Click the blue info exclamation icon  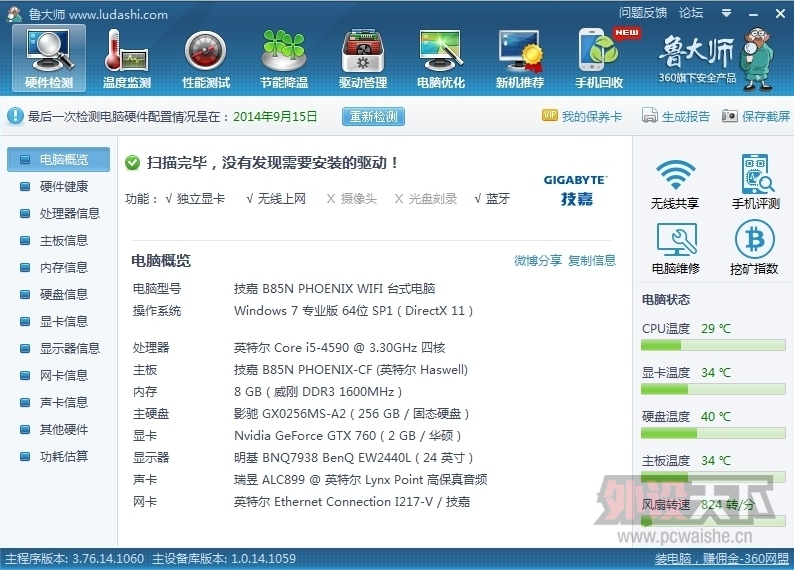click(15, 116)
